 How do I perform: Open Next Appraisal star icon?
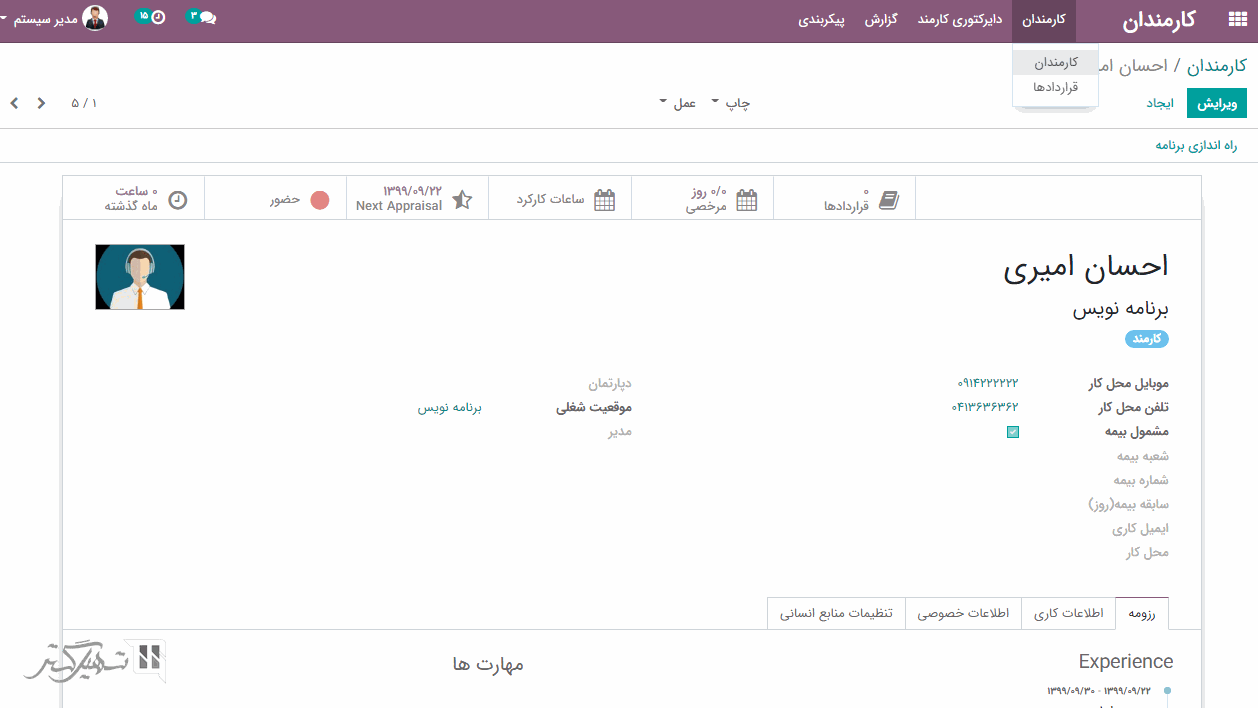pyautogui.click(x=462, y=200)
